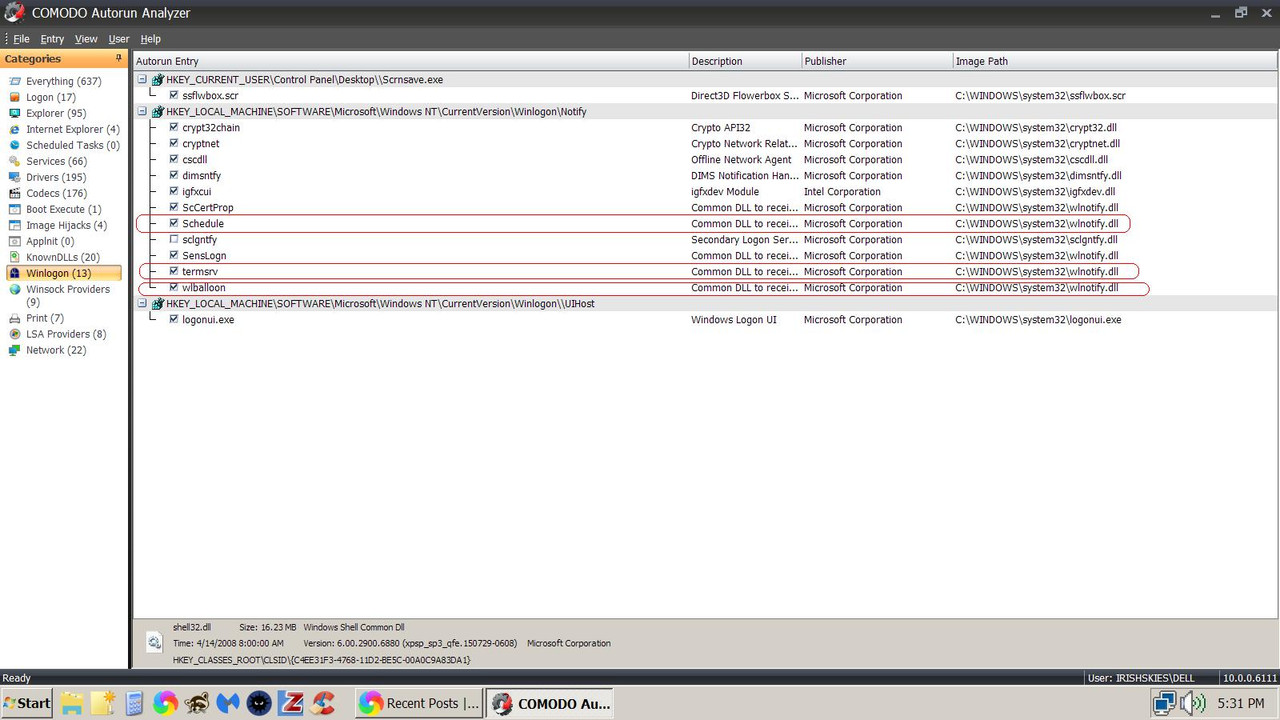The image size is (1280, 720).
Task: Click the volume speaker tray icon
Action: [x=1193, y=704]
